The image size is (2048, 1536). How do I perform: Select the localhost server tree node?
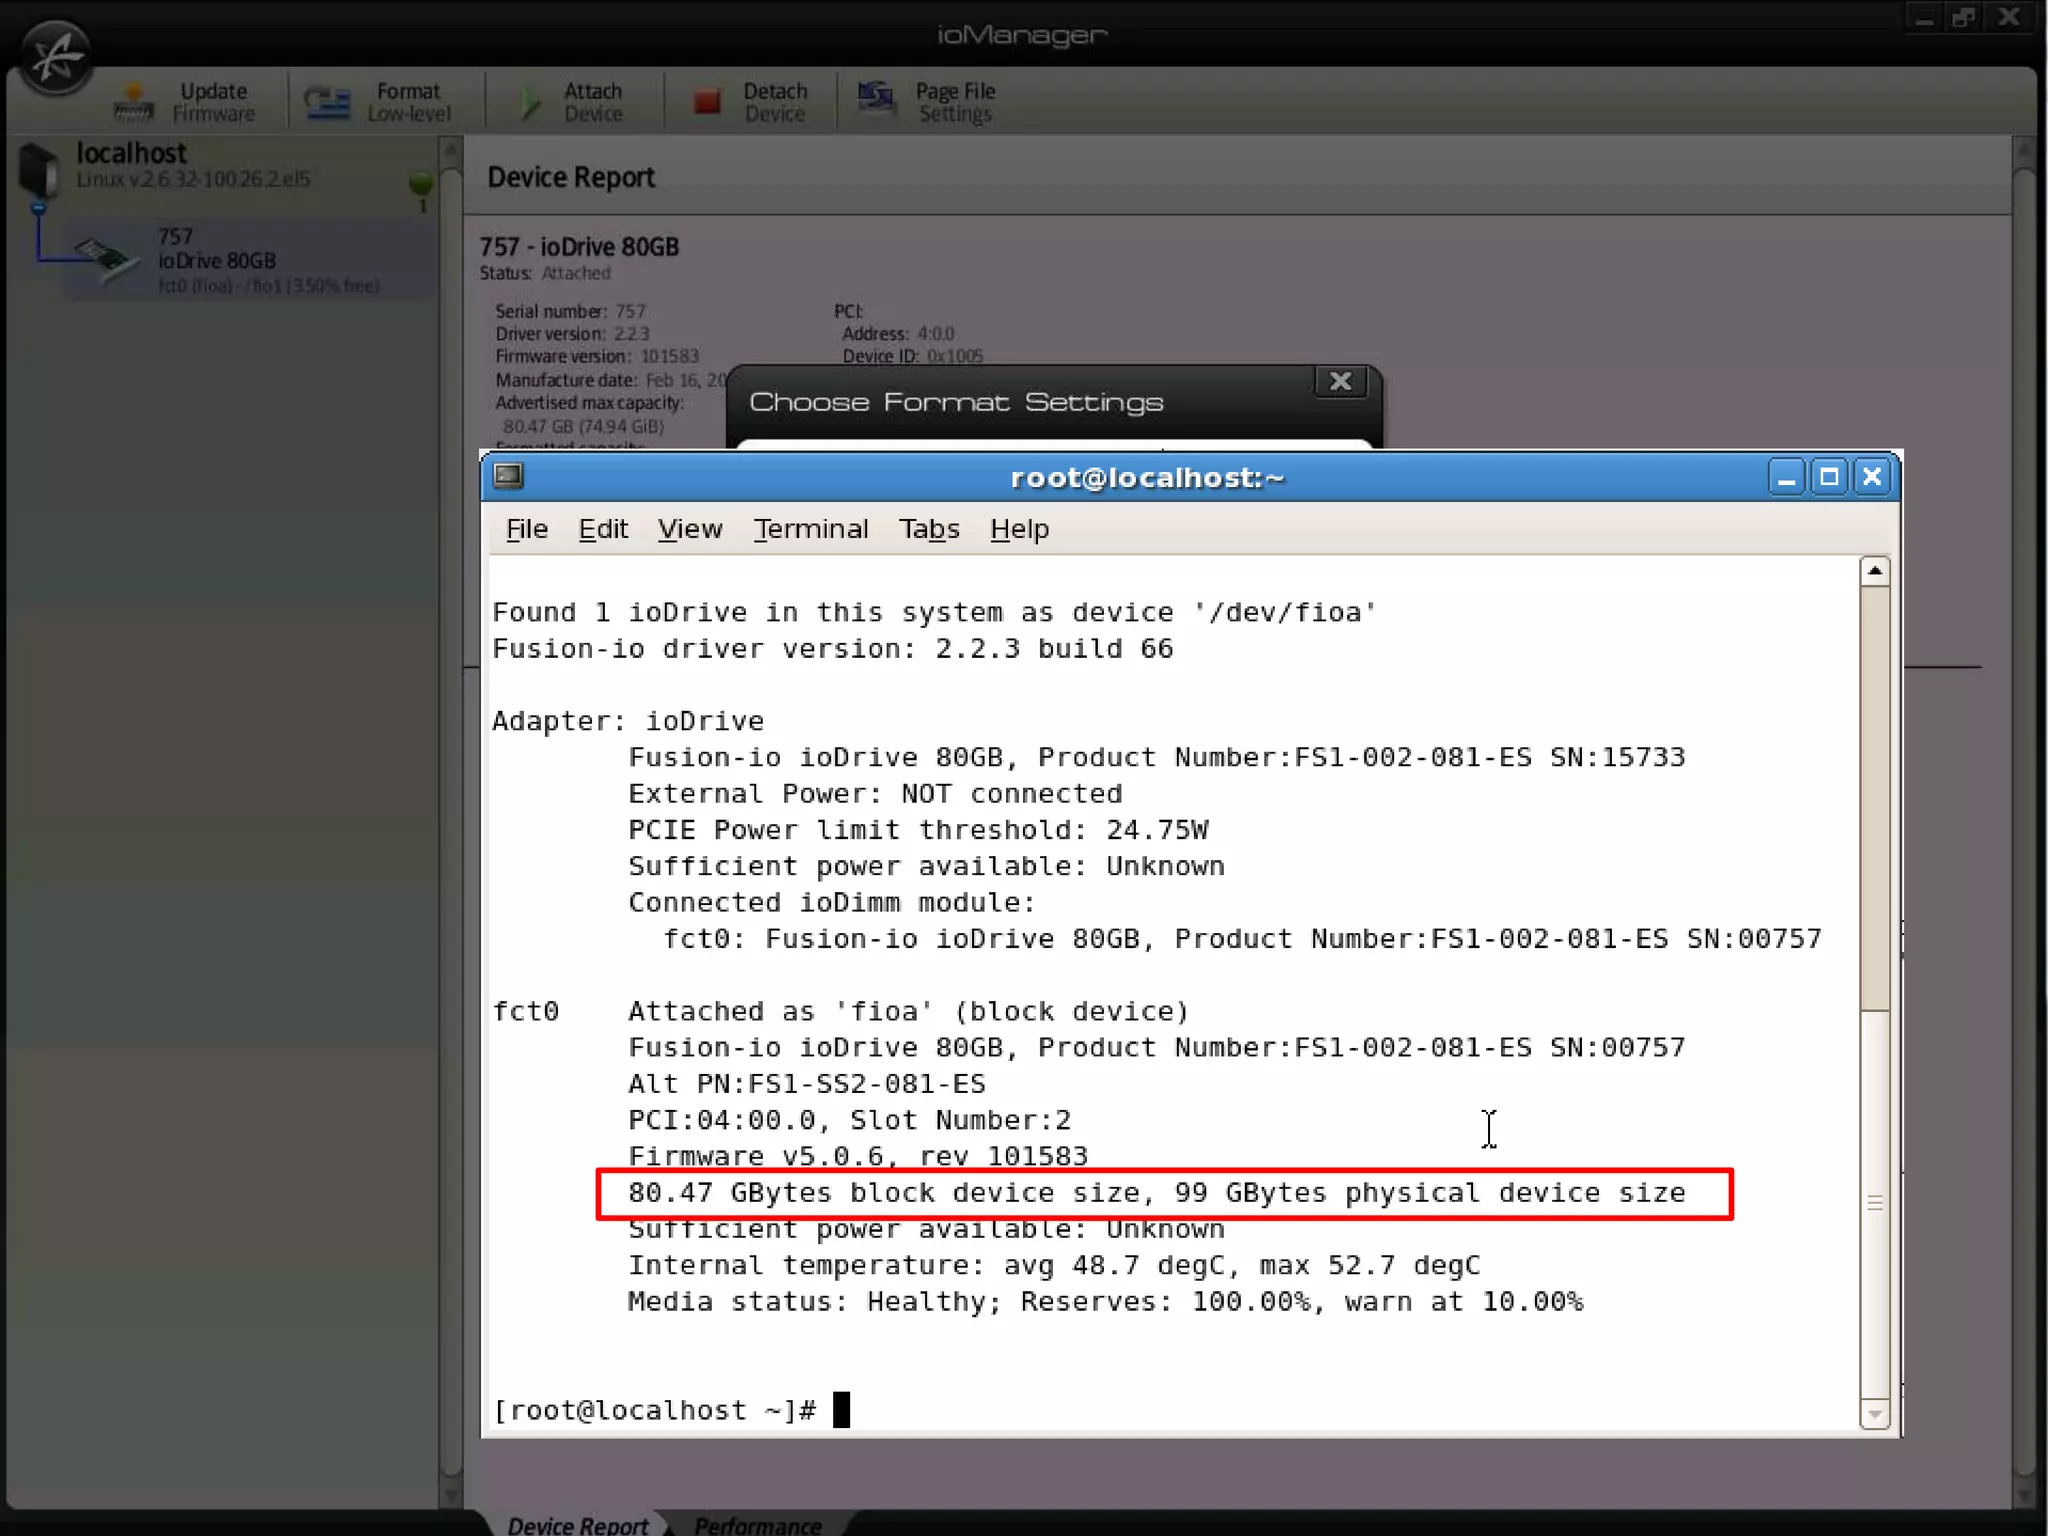coord(131,154)
